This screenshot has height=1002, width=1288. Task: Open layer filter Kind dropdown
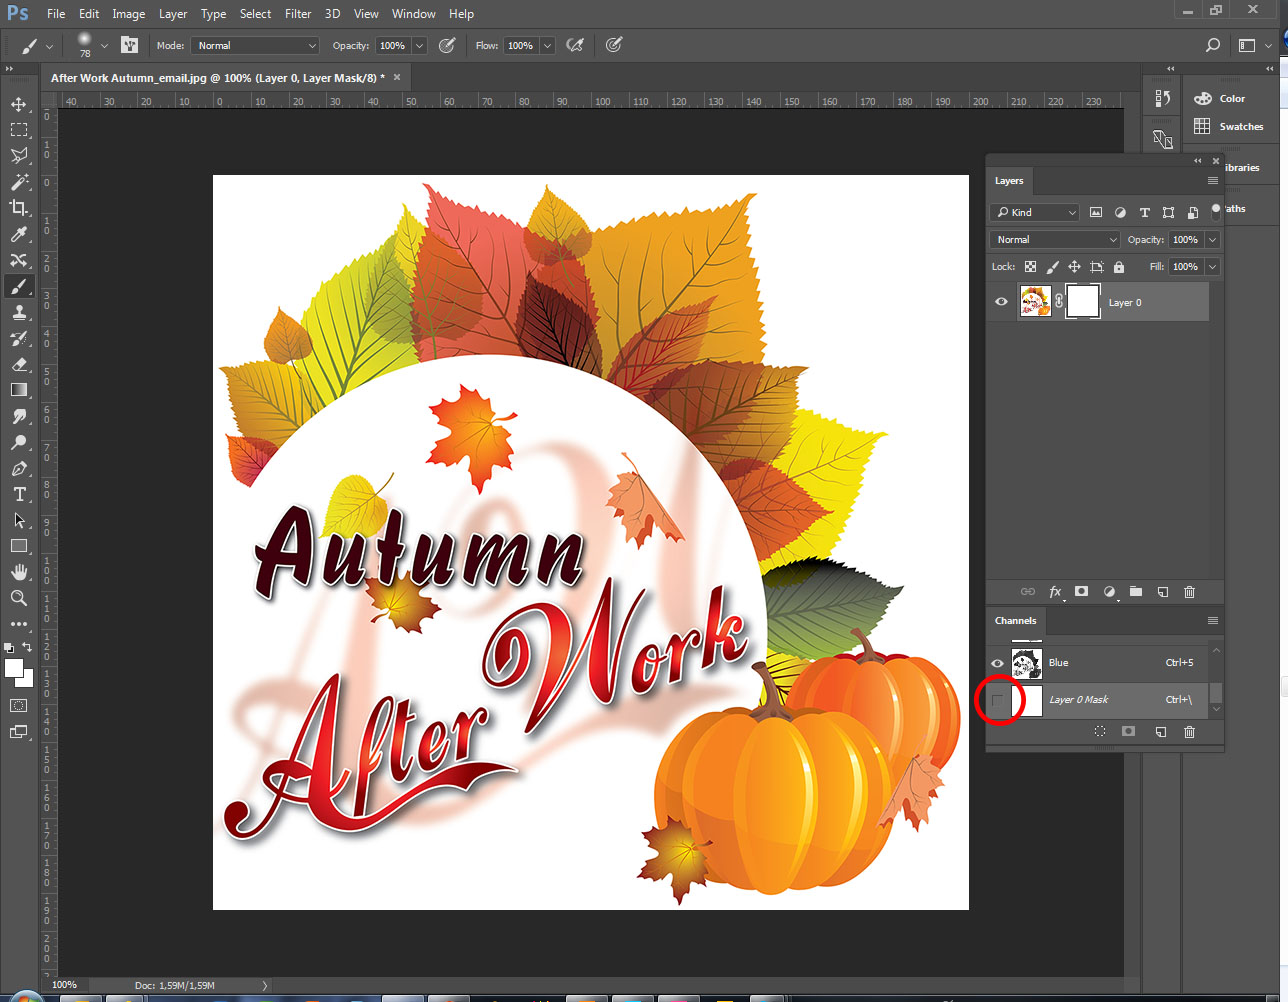(1035, 212)
